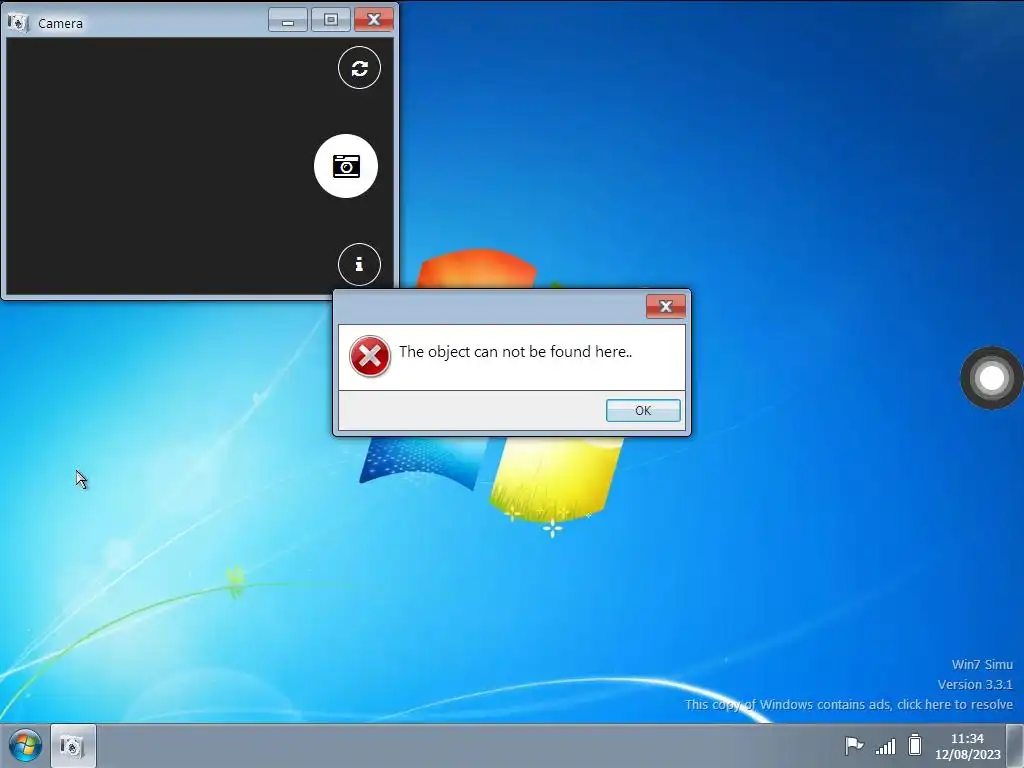Open the network signal tray icon

coord(886,746)
